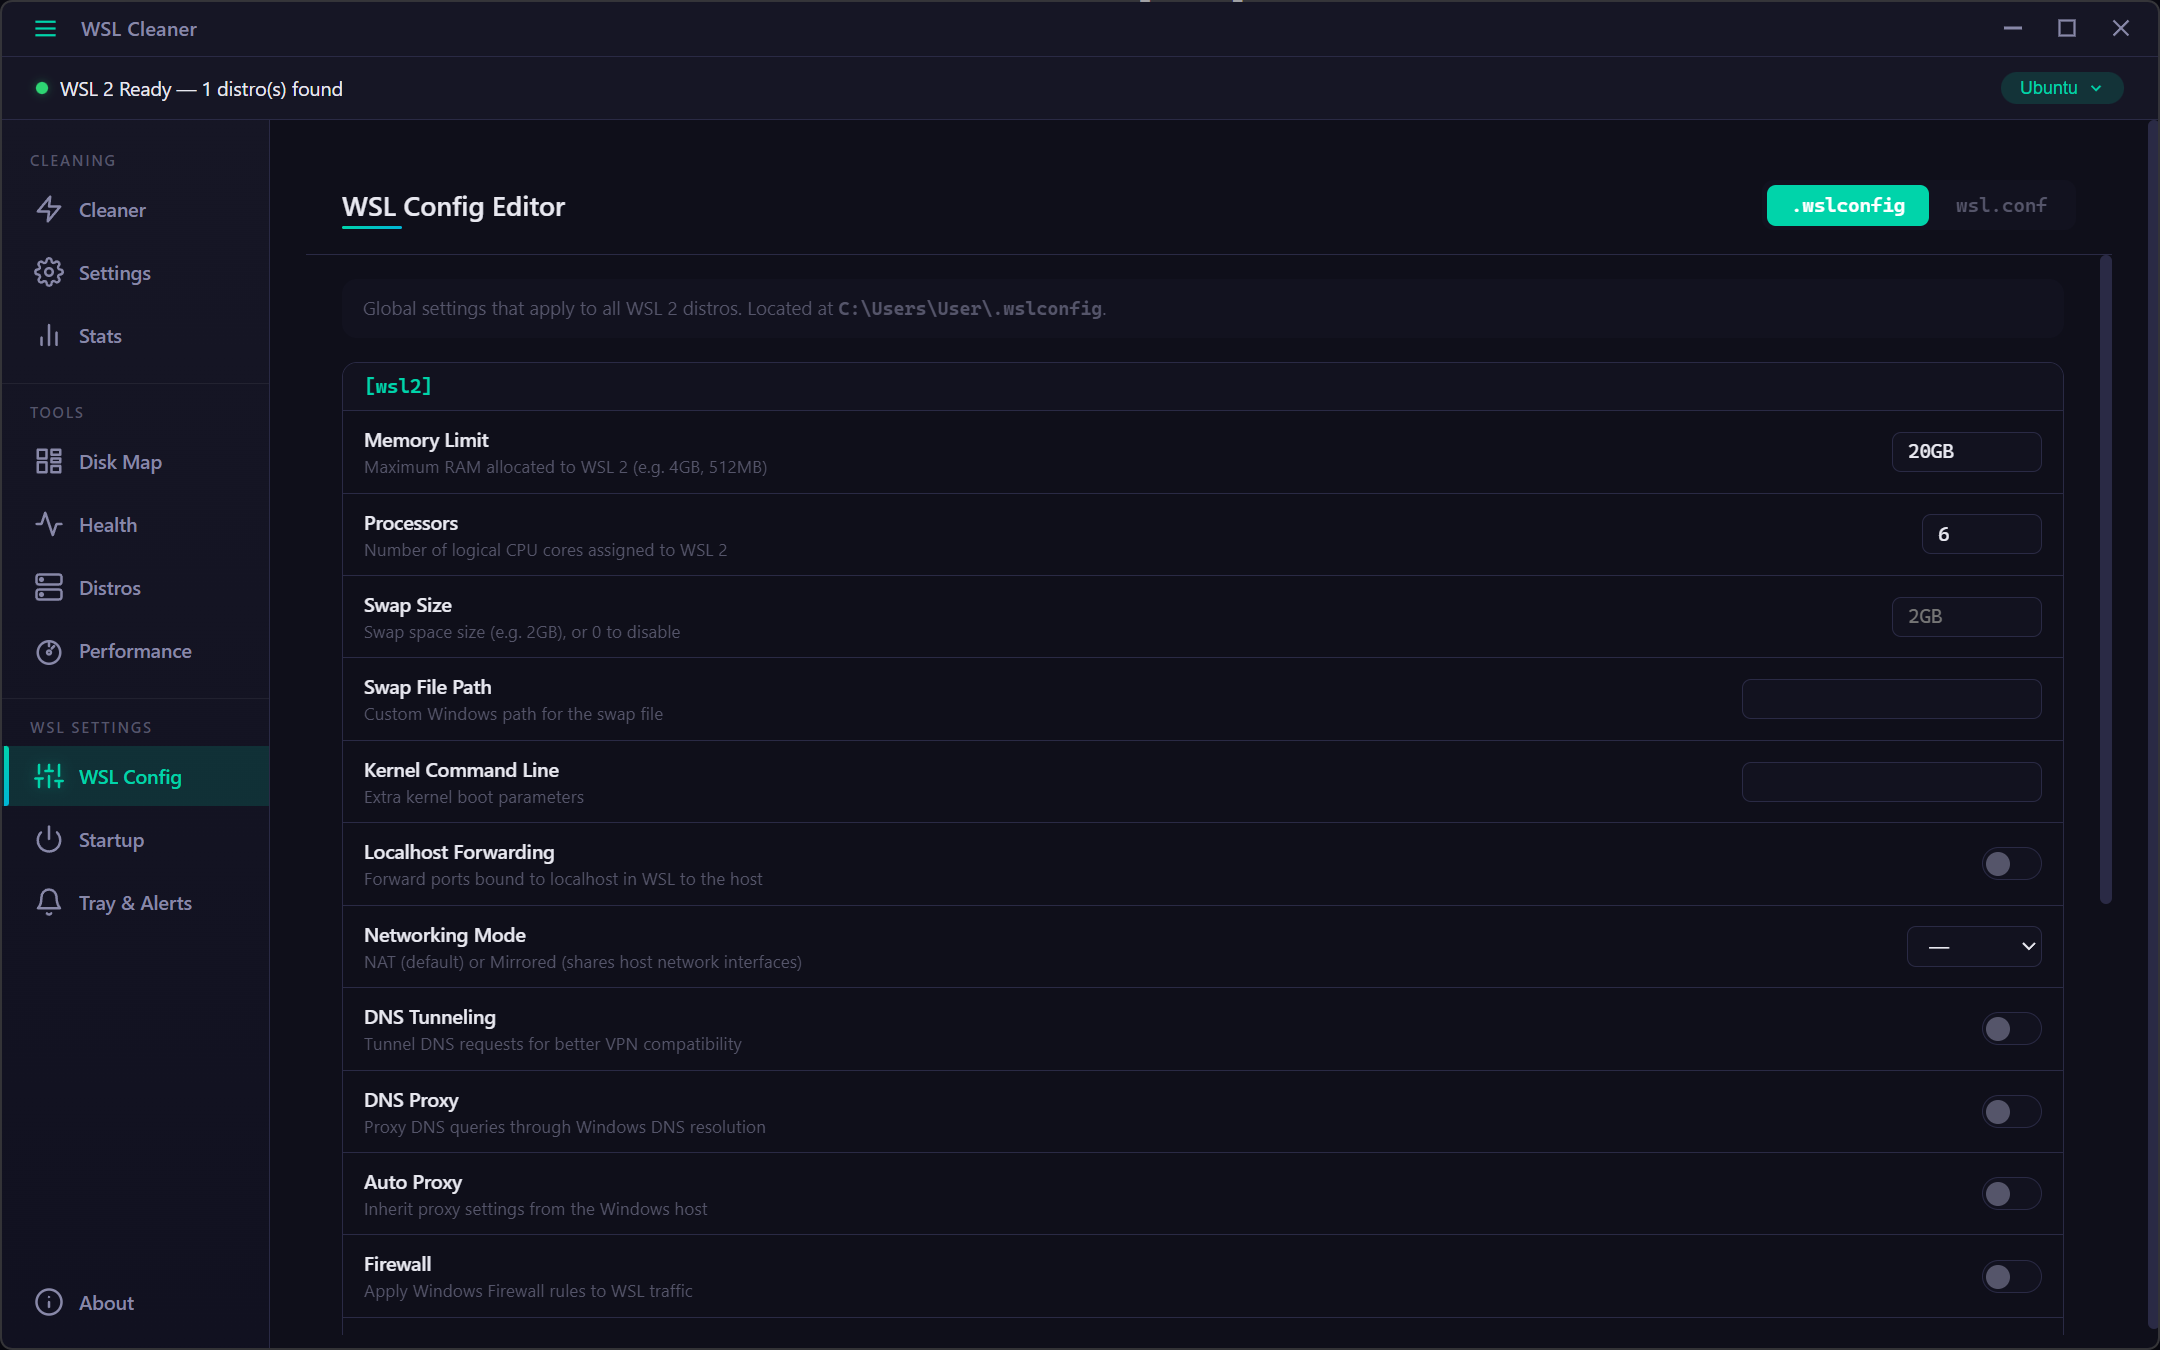
Task: Select the .wslconfig tab
Action: click(1847, 206)
